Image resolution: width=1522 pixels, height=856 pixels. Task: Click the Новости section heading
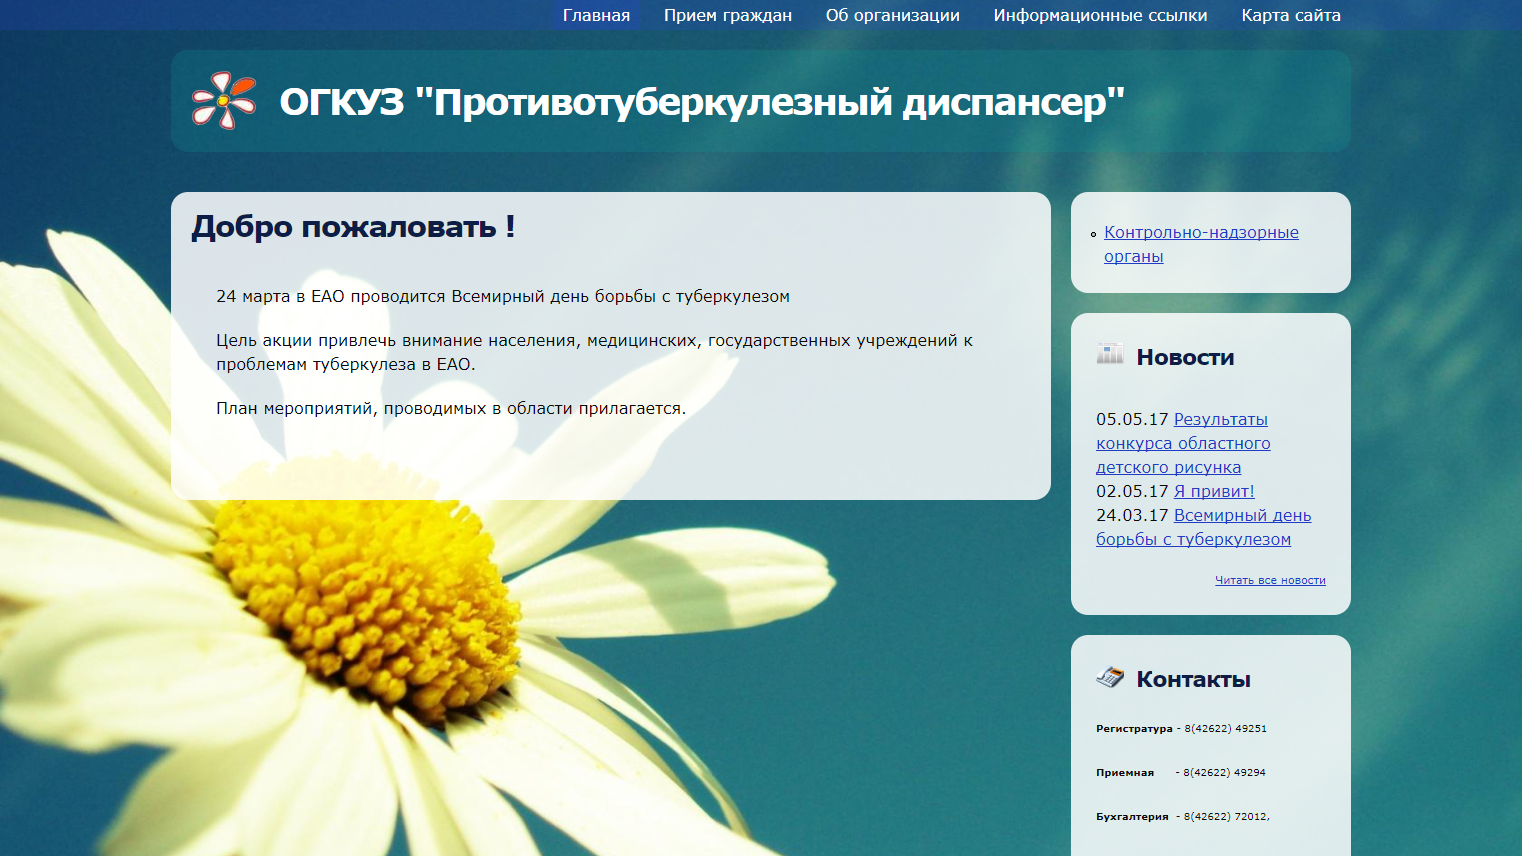click(x=1185, y=357)
